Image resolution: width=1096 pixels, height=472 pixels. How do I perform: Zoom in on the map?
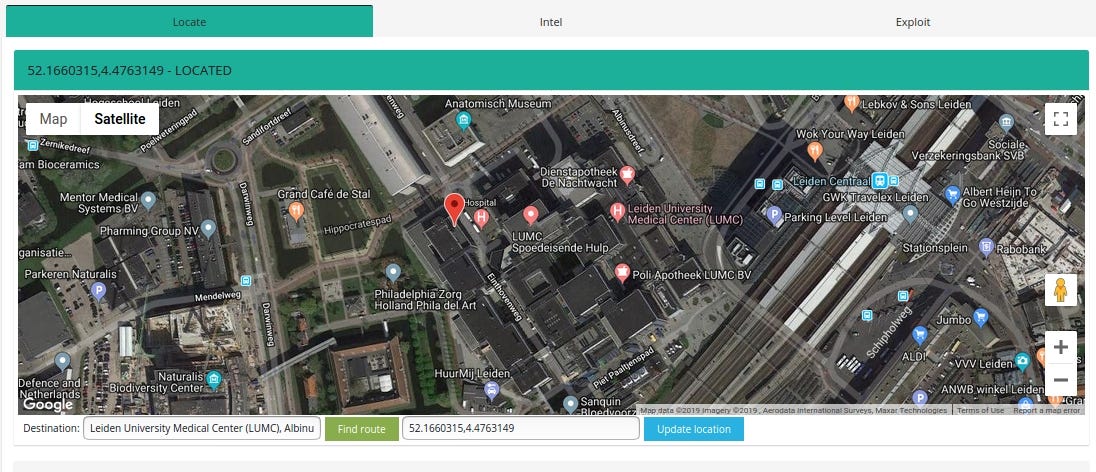1060,347
